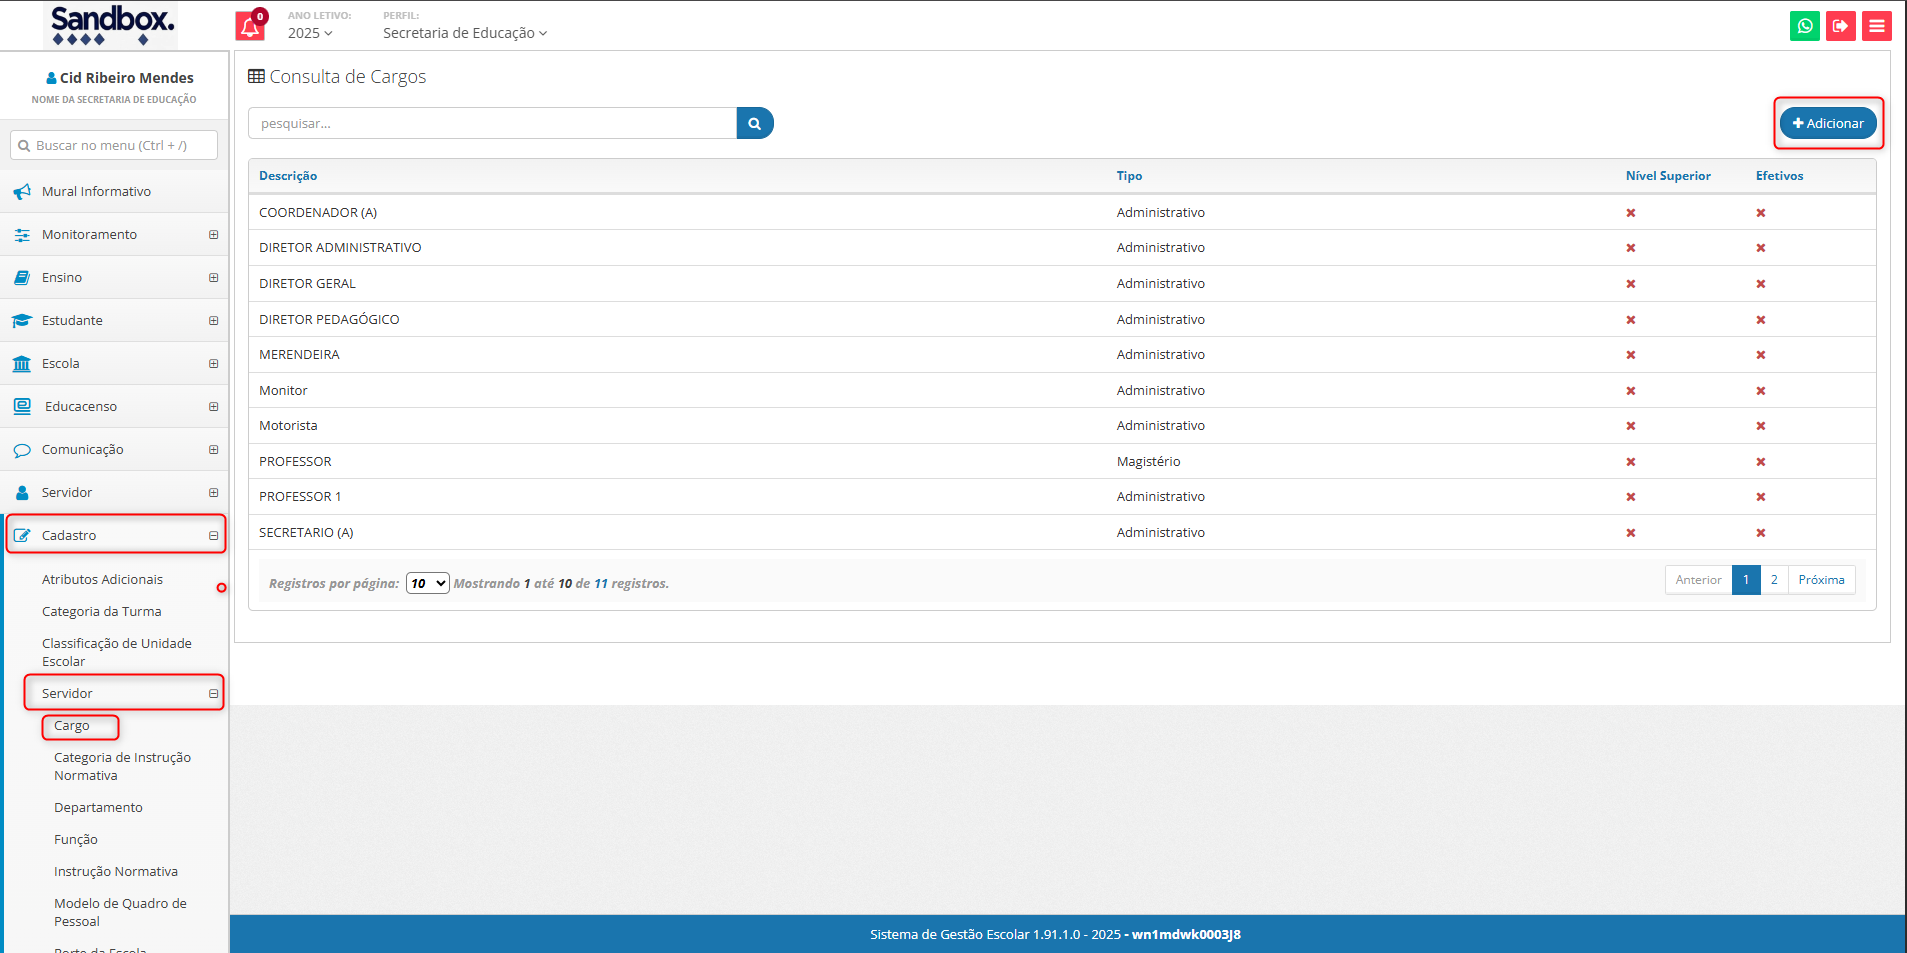Click the Escola building icon
This screenshot has height=953, width=1907.
point(22,364)
